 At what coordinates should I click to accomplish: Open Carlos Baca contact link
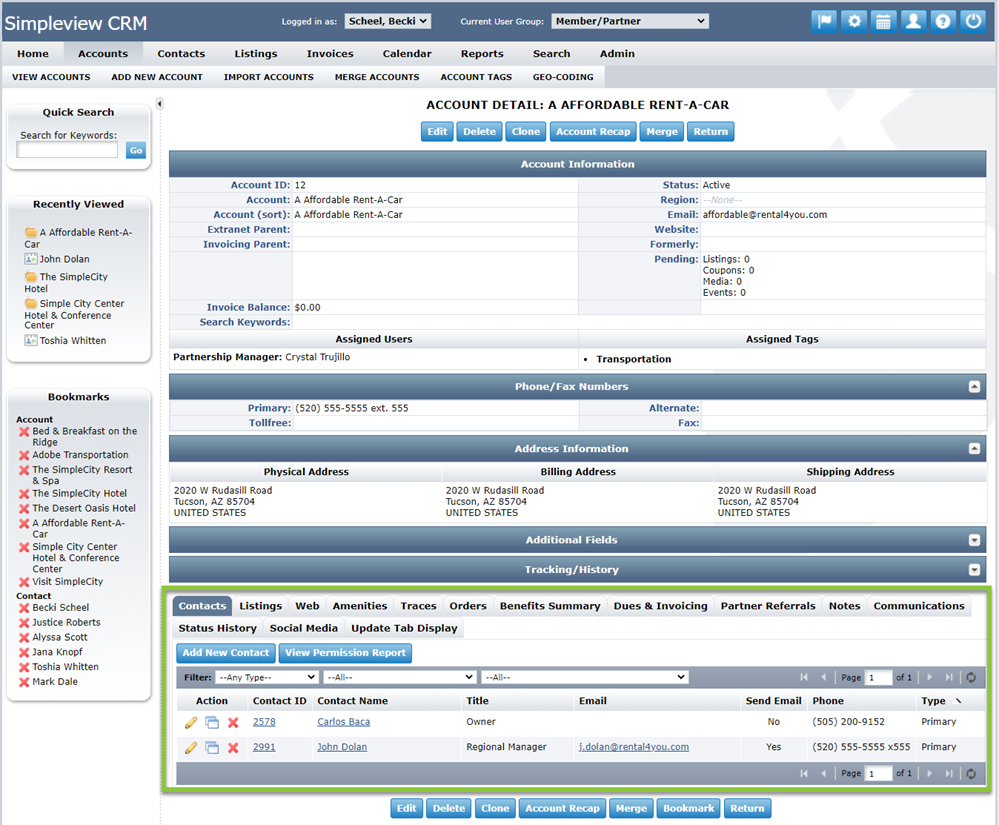click(x=343, y=722)
